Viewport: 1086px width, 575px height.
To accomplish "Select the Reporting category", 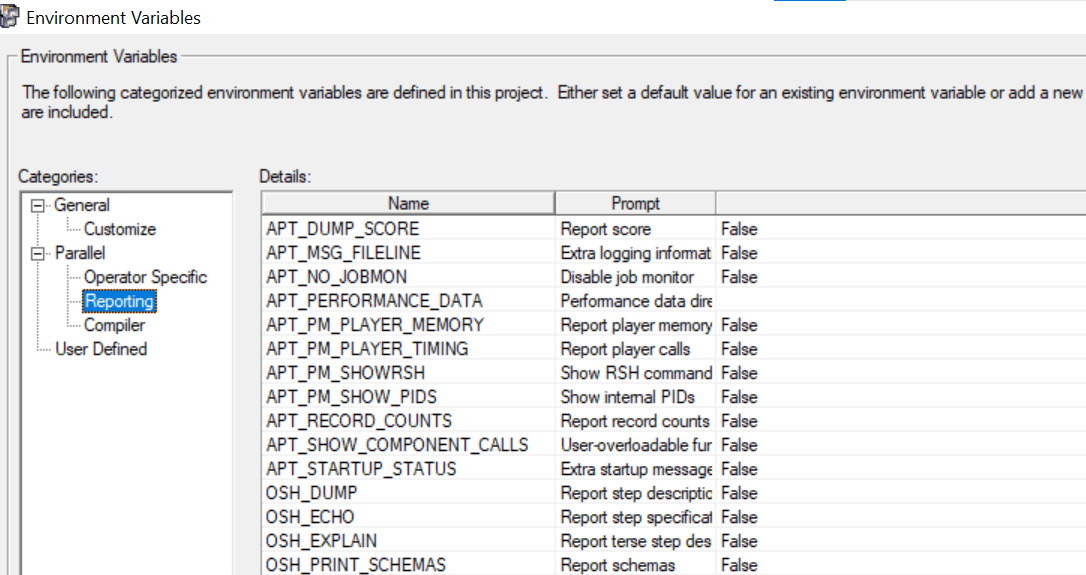I will (119, 301).
